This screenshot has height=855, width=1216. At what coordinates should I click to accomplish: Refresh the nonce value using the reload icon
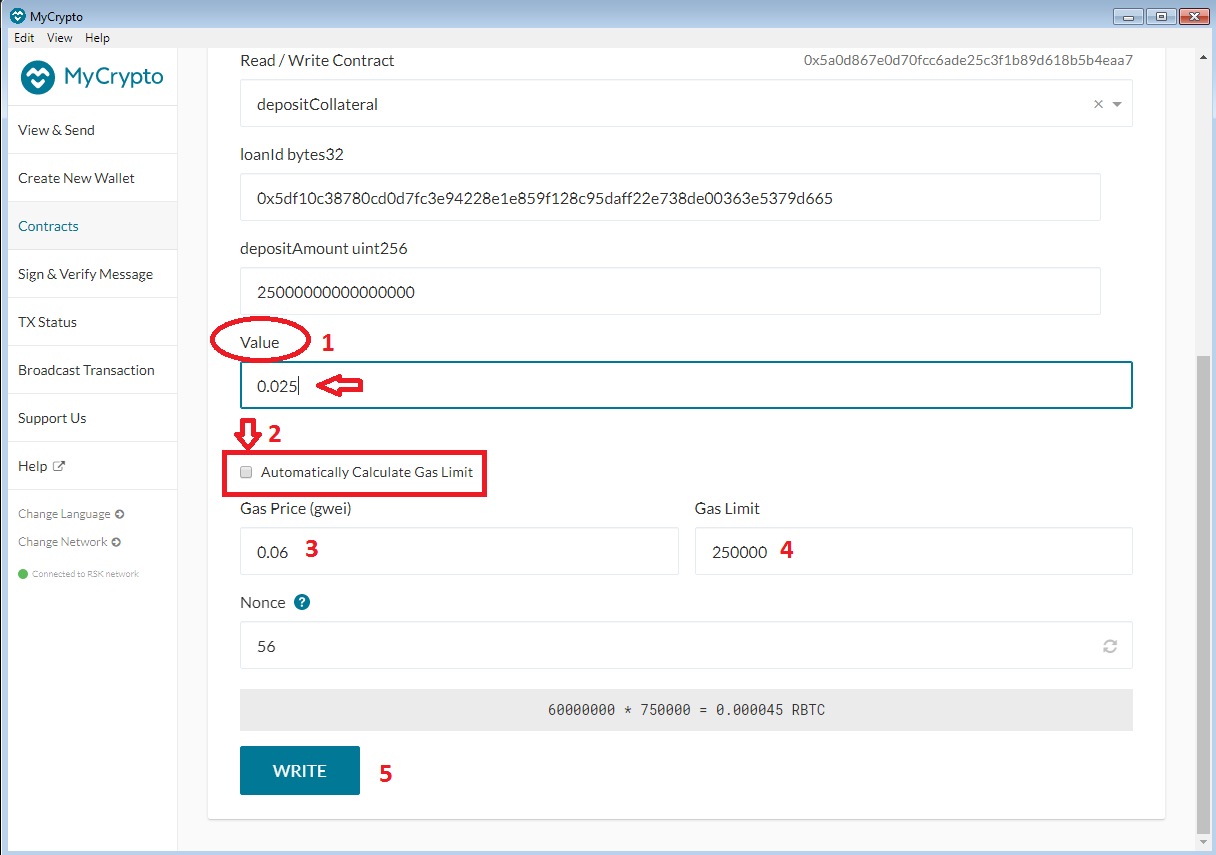(x=1110, y=646)
